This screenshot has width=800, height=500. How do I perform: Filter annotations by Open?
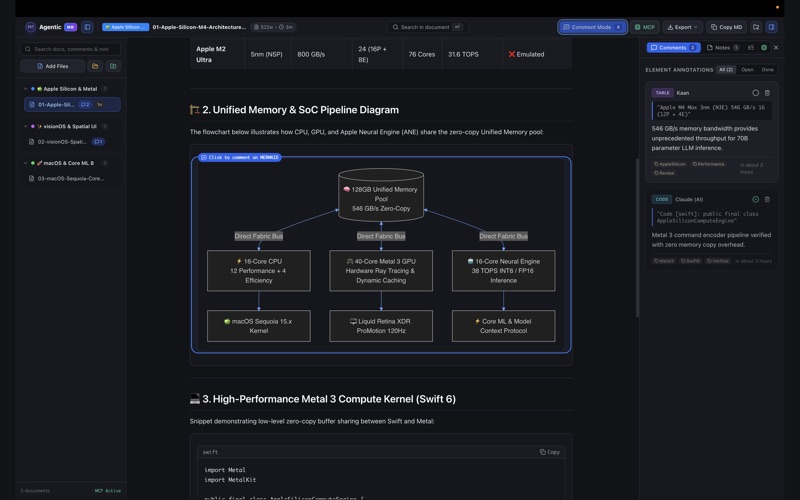[x=747, y=69]
